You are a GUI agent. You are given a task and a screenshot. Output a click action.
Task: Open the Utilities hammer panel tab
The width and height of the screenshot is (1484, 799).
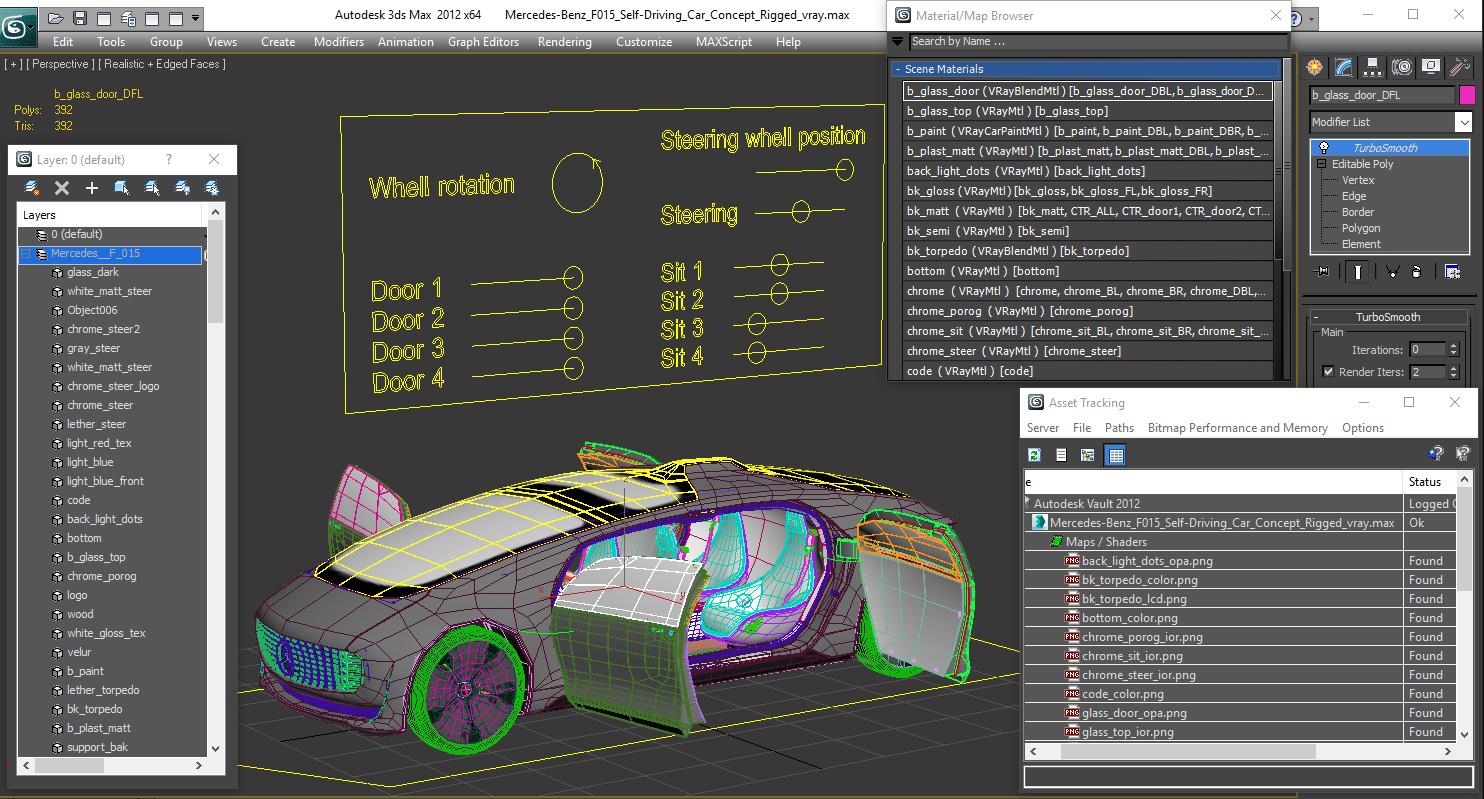(x=1460, y=67)
